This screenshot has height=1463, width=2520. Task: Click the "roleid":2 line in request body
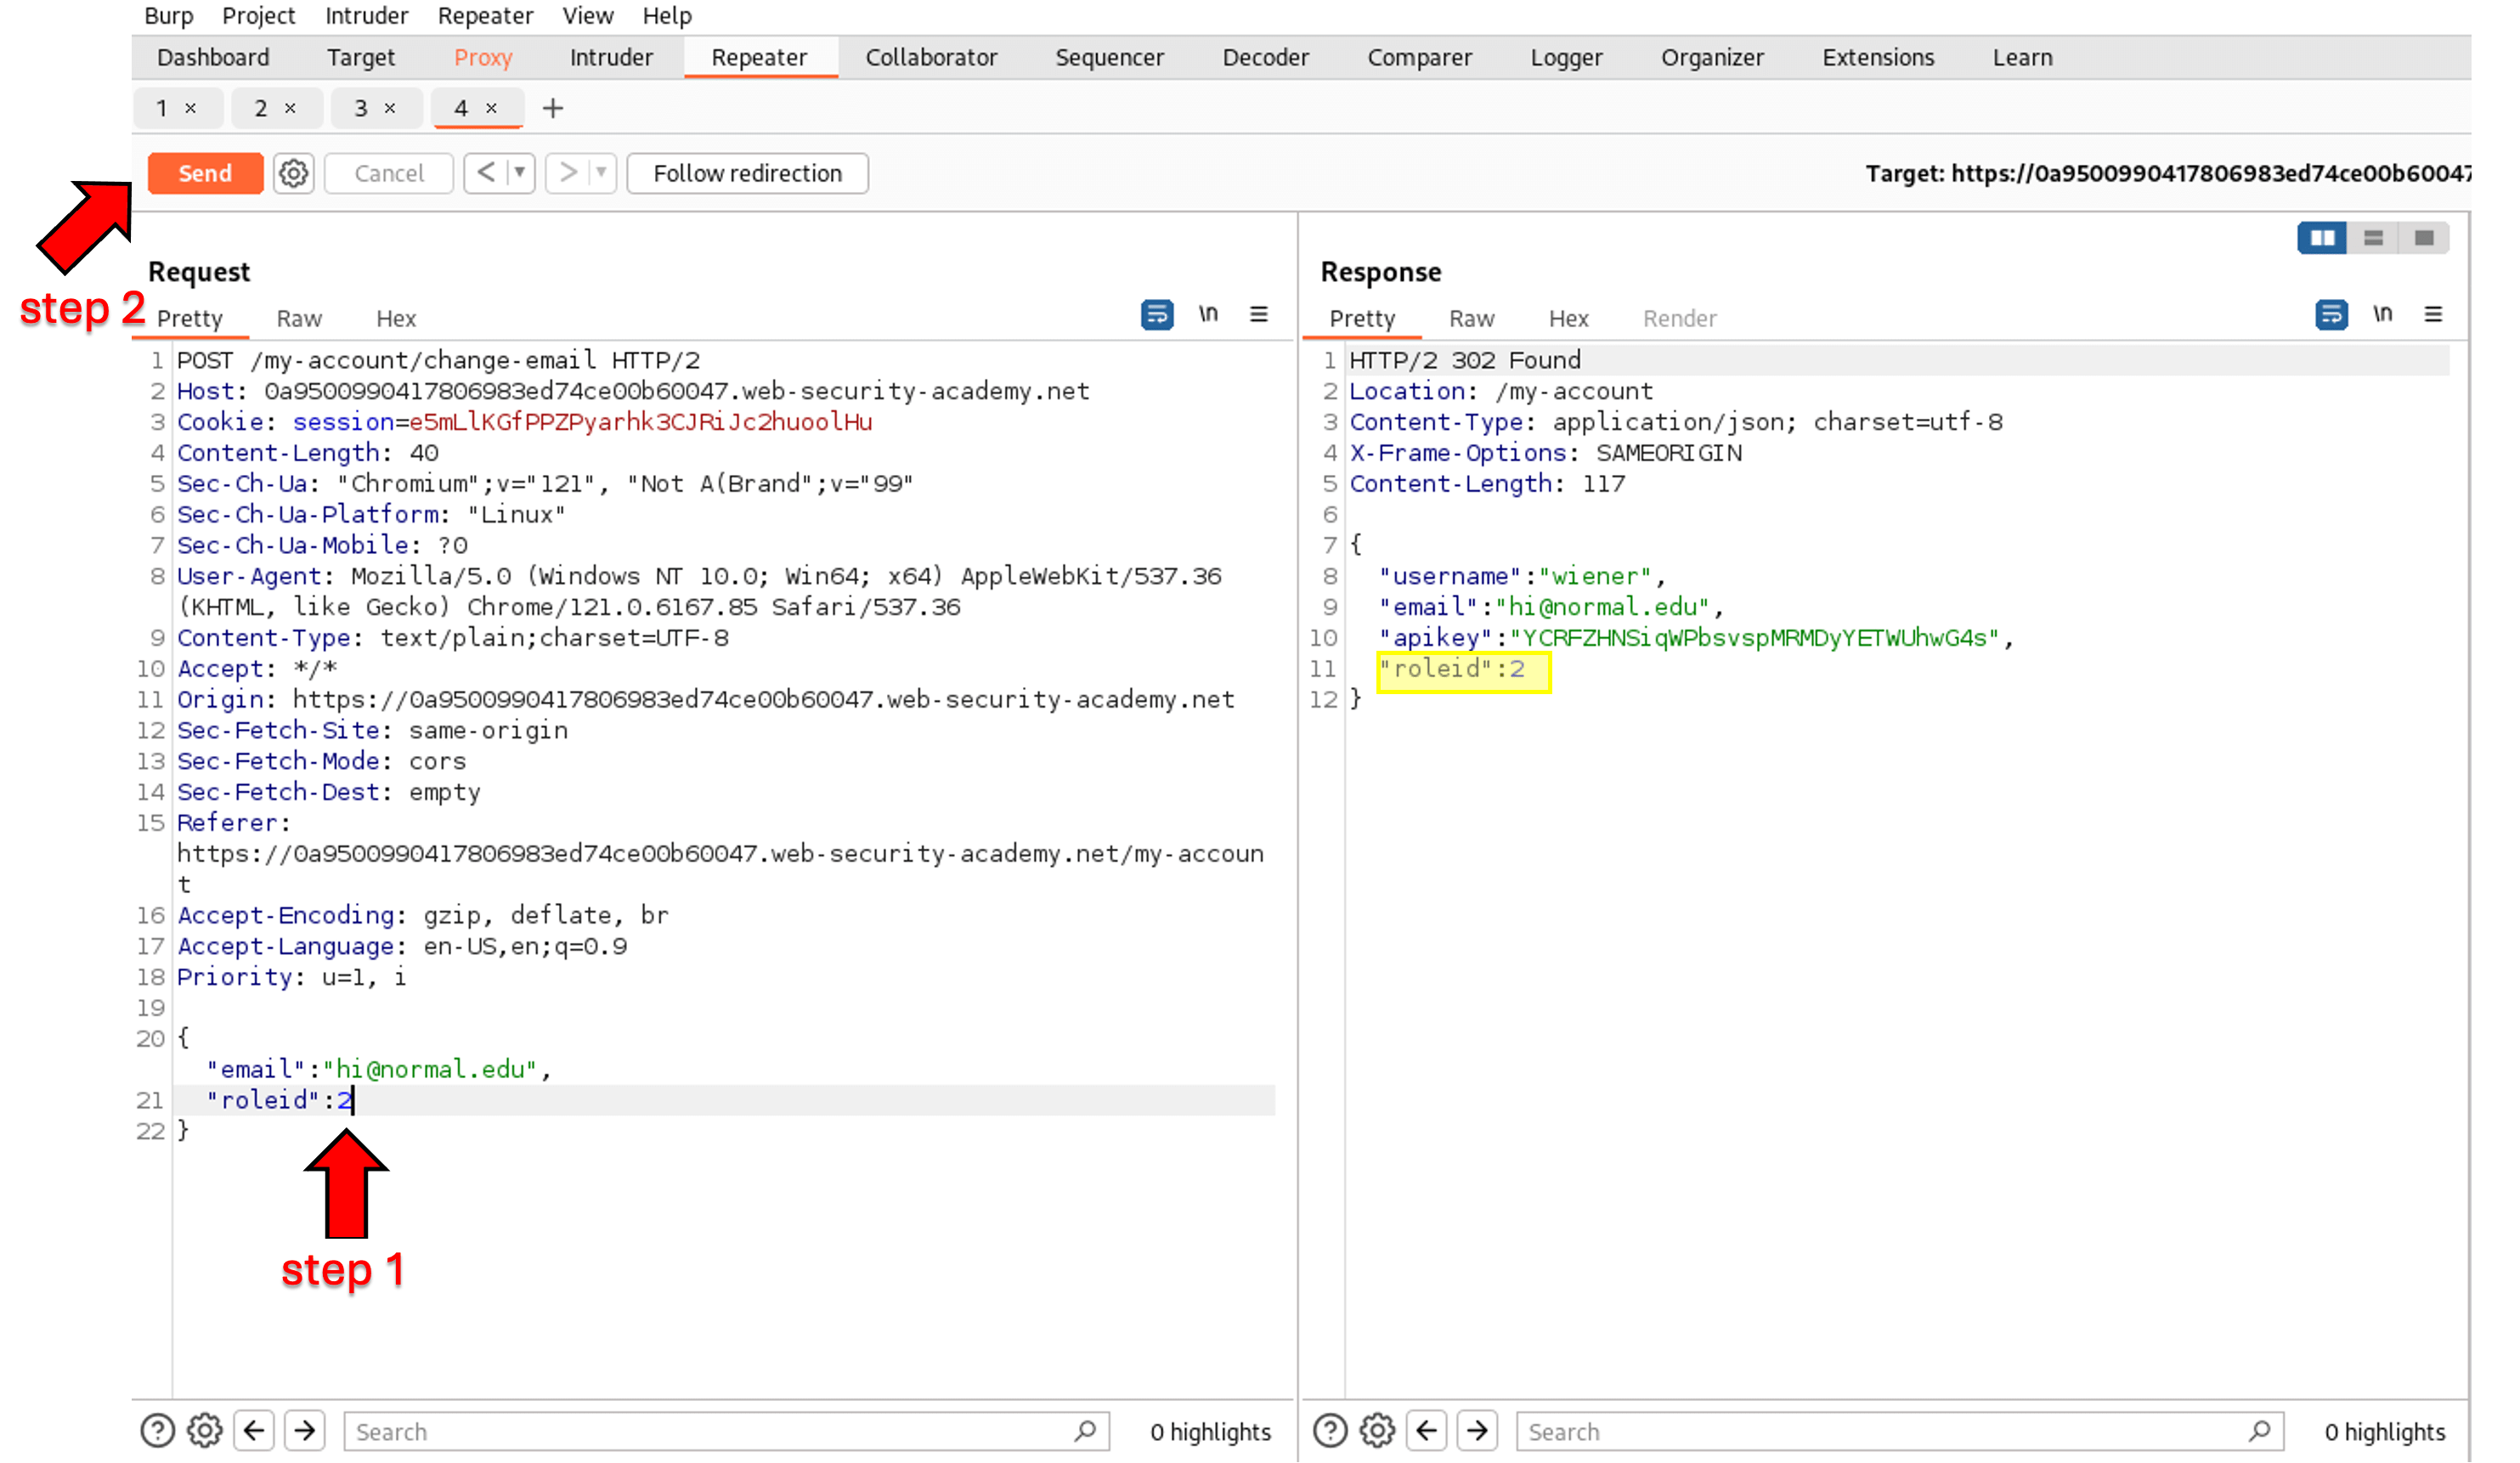coord(280,1100)
